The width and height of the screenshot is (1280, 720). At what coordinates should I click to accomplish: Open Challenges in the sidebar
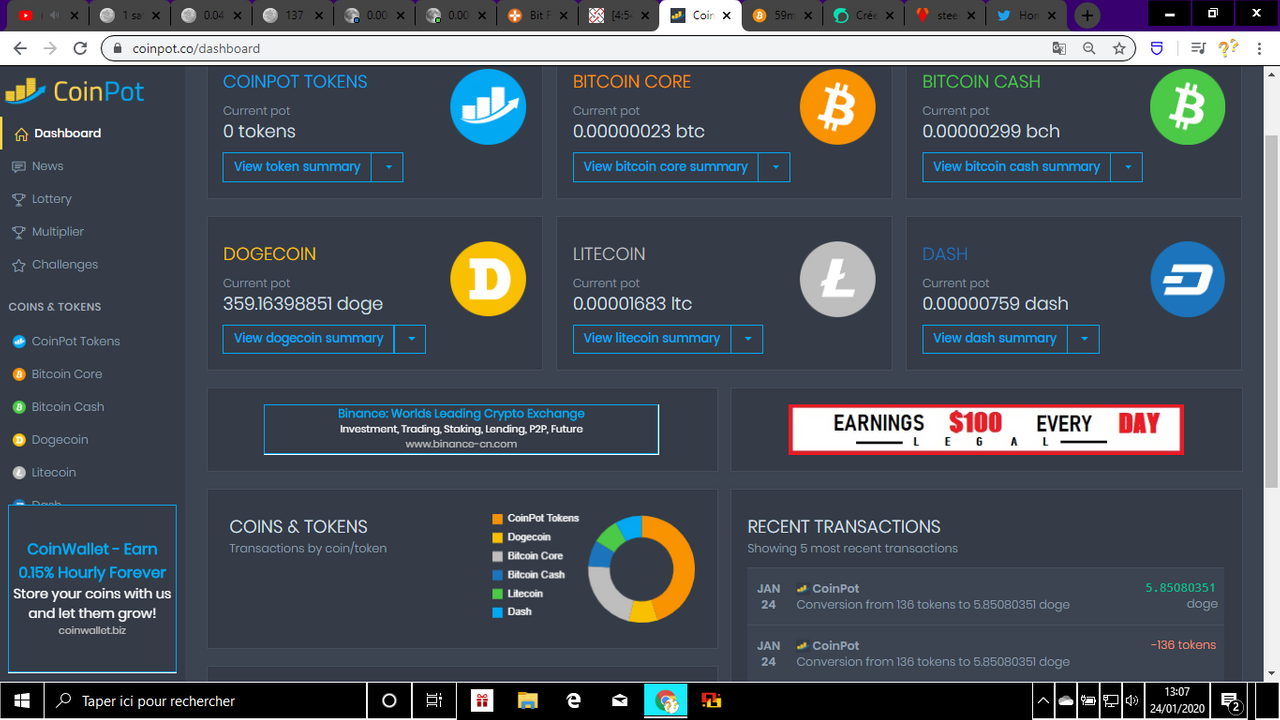pos(65,265)
